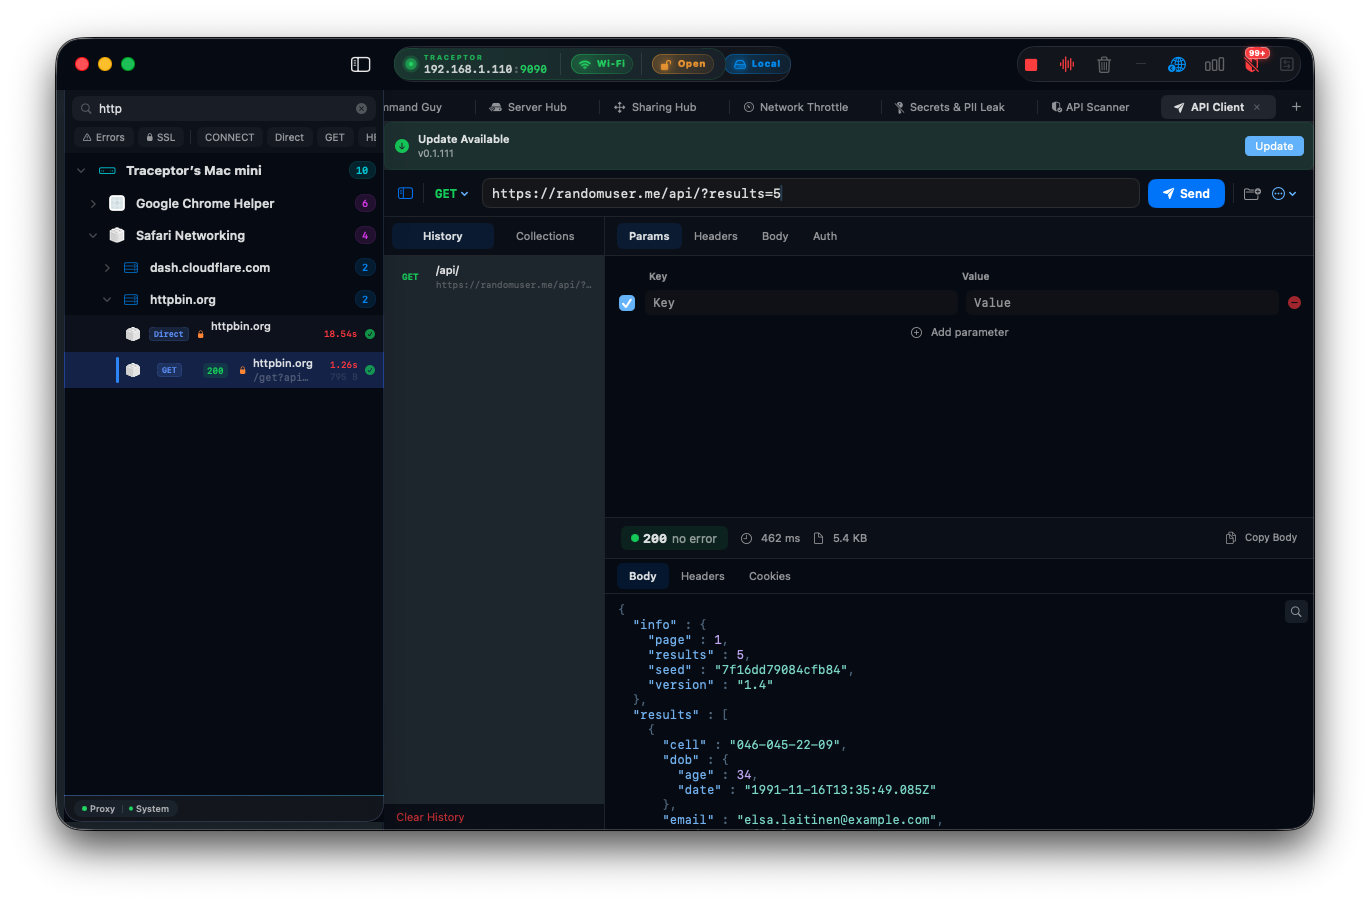Image resolution: width=1370 pixels, height=904 pixels.
Task: Click Add parameter plus icon
Action: point(916,332)
